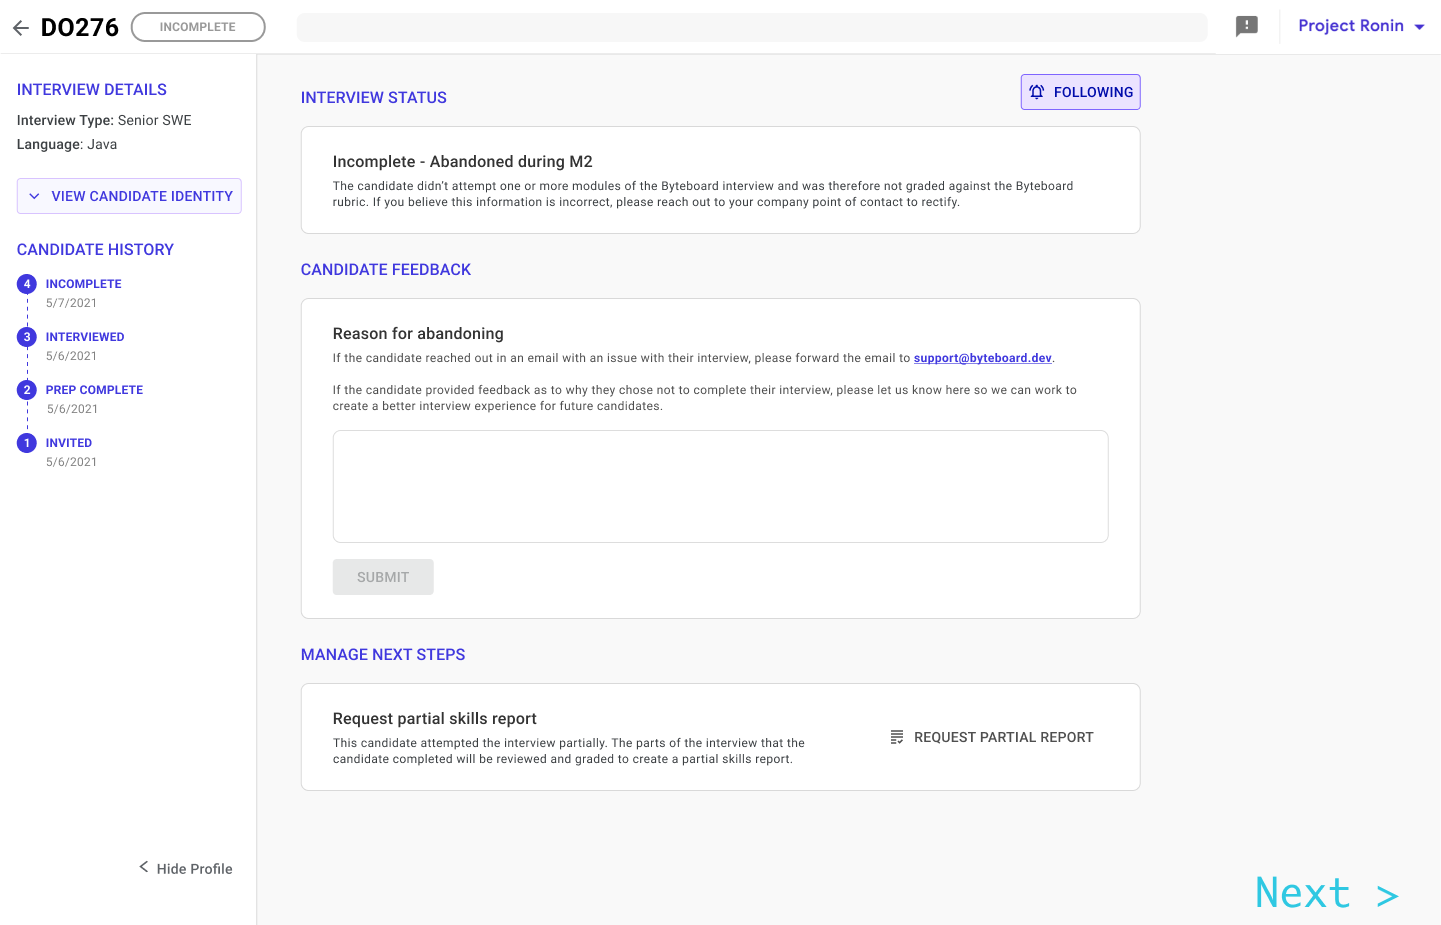Select step 3 circle in candidate history
1441x925 pixels.
click(27, 337)
